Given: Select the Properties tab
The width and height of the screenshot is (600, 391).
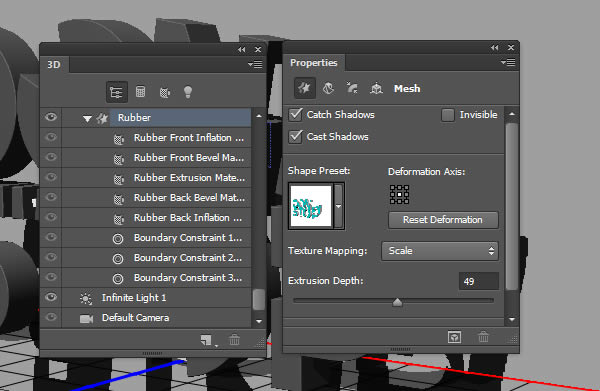Looking at the screenshot, I should (313, 63).
